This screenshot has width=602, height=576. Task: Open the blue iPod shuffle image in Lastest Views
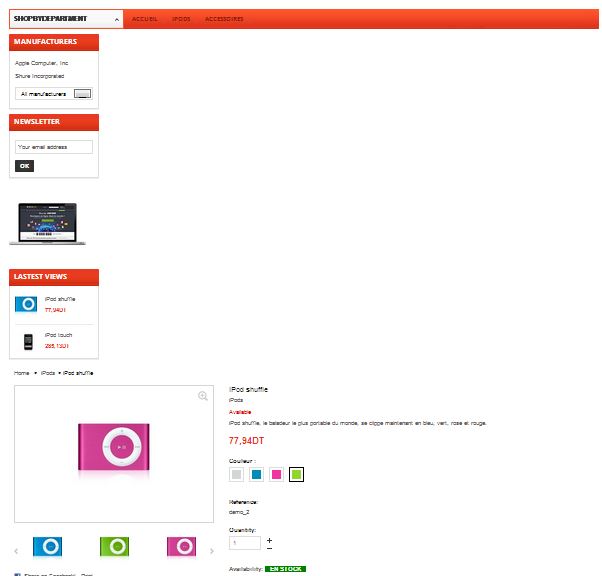point(26,304)
